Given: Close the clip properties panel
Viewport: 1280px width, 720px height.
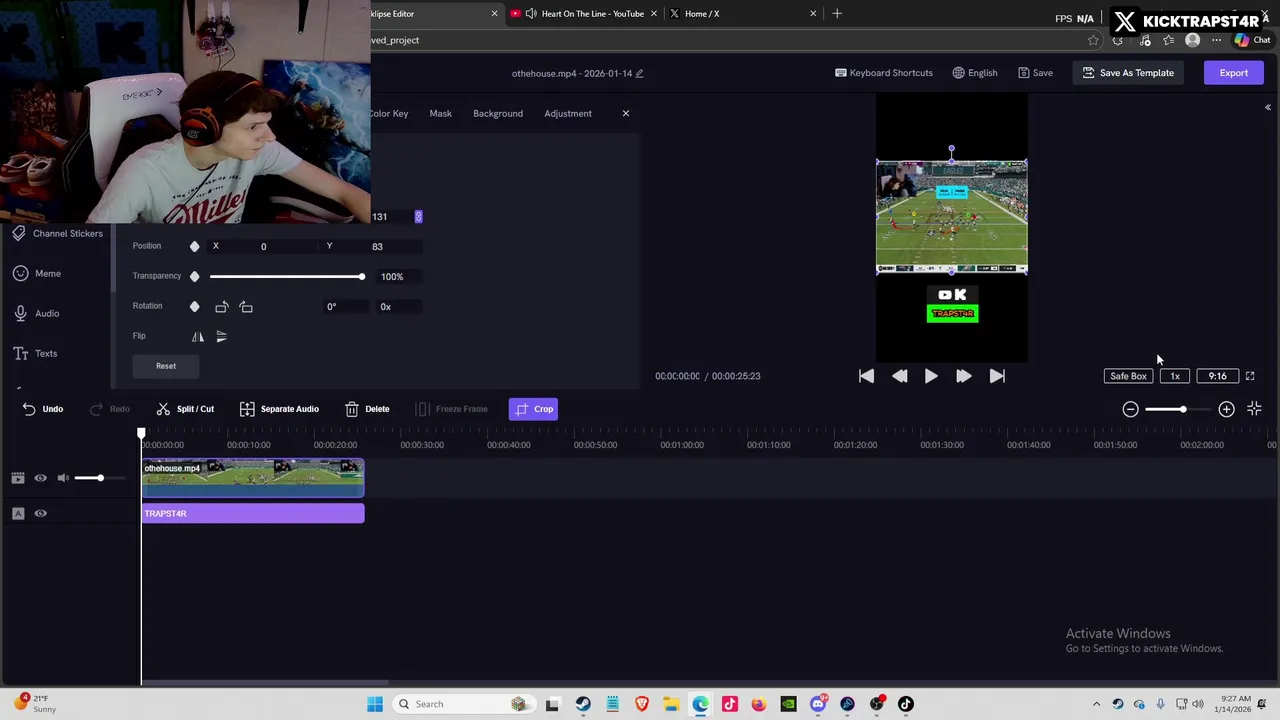Looking at the screenshot, I should point(626,113).
